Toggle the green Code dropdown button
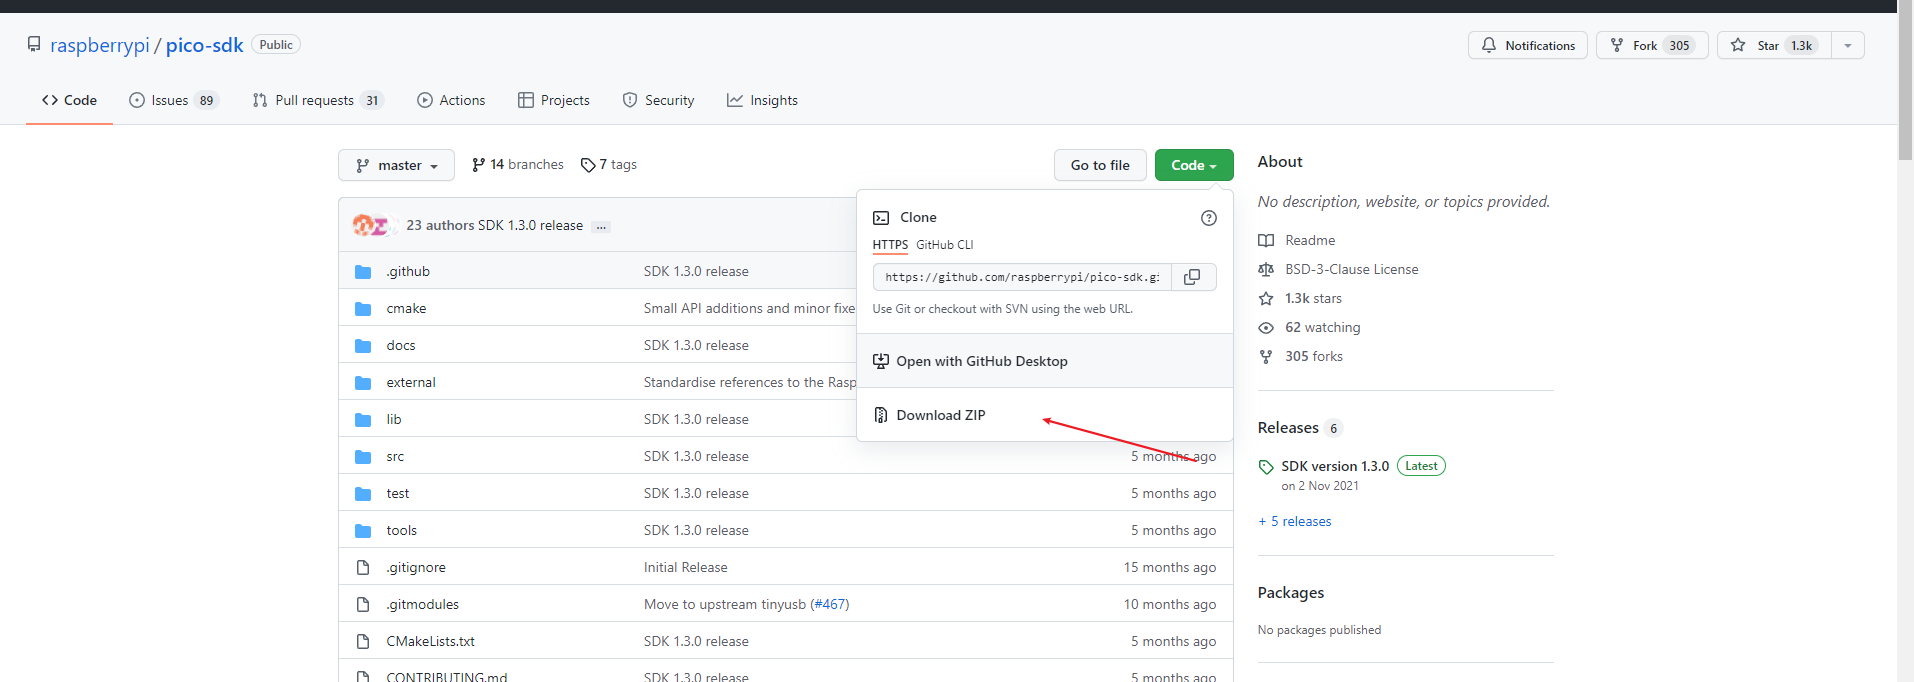Viewport: 1914px width, 682px height. [1194, 165]
